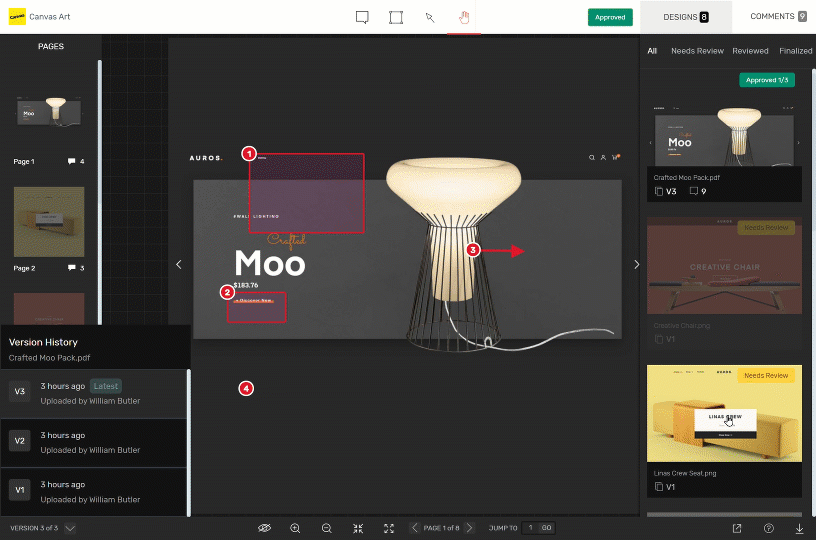Filter designs by Needs Review

click(x=697, y=51)
